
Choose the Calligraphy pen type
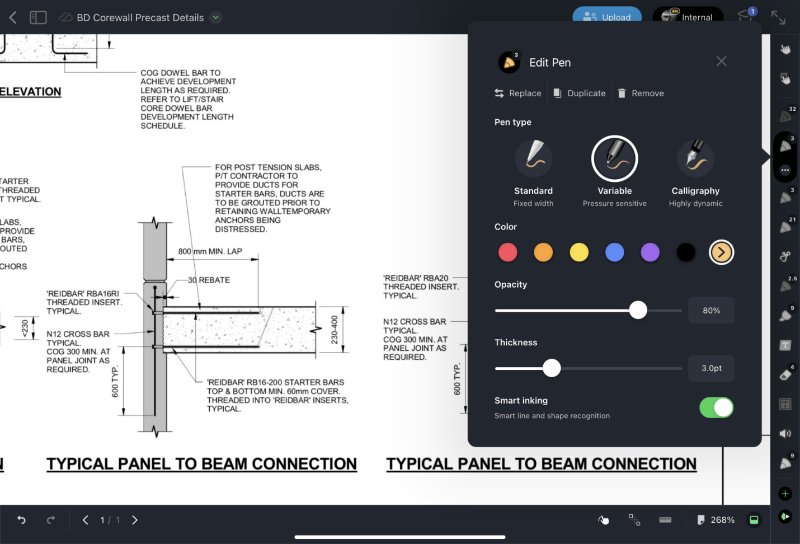click(x=695, y=158)
